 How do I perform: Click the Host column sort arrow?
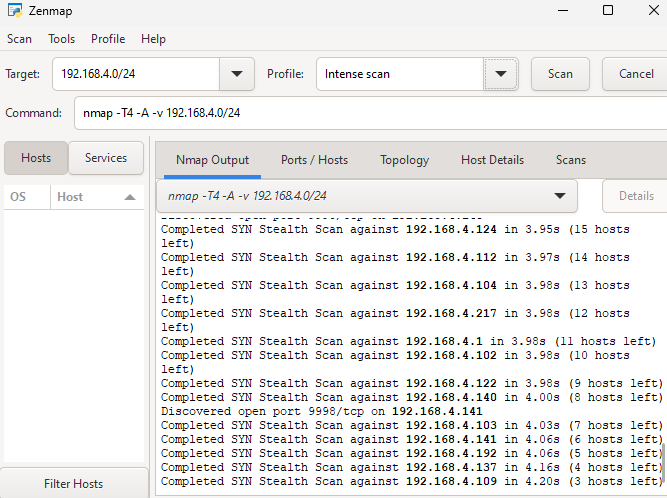130,197
